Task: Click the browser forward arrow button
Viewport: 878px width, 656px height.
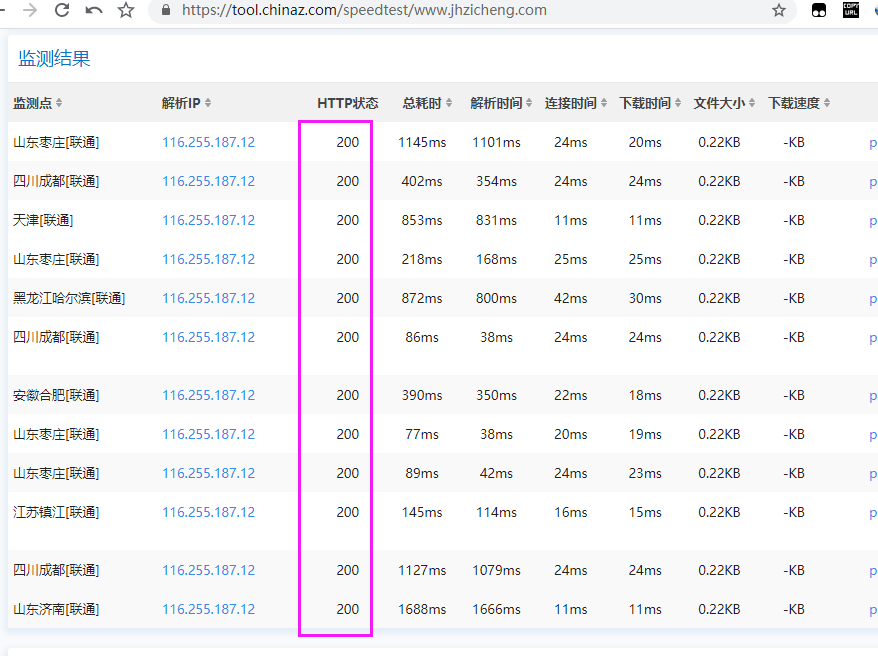Action: click(x=30, y=10)
